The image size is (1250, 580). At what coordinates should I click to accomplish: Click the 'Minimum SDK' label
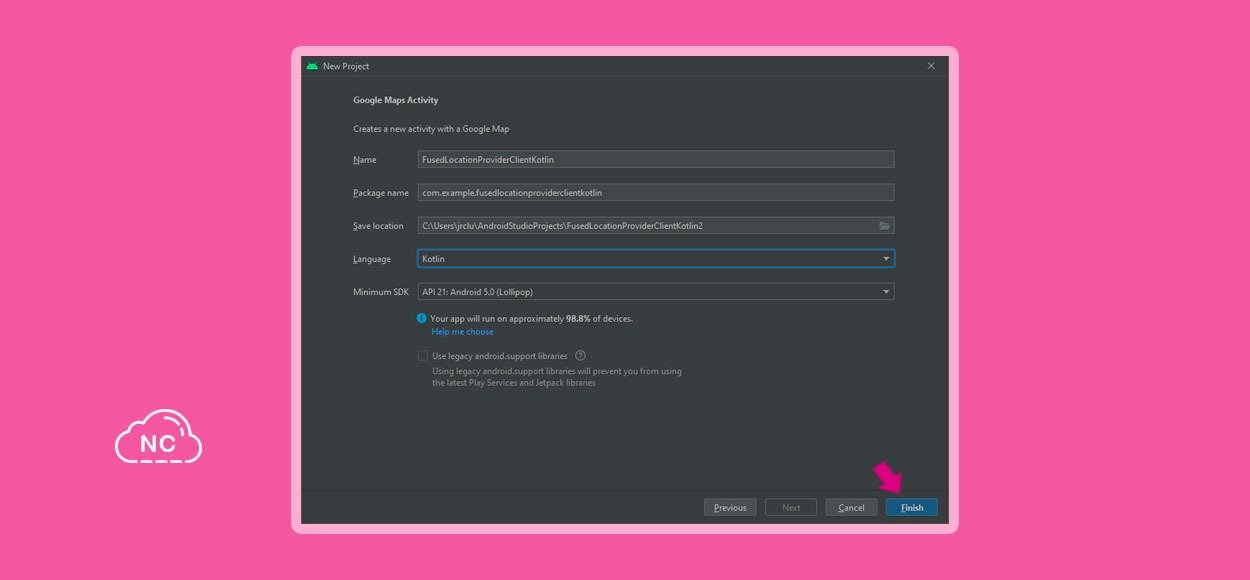click(381, 292)
